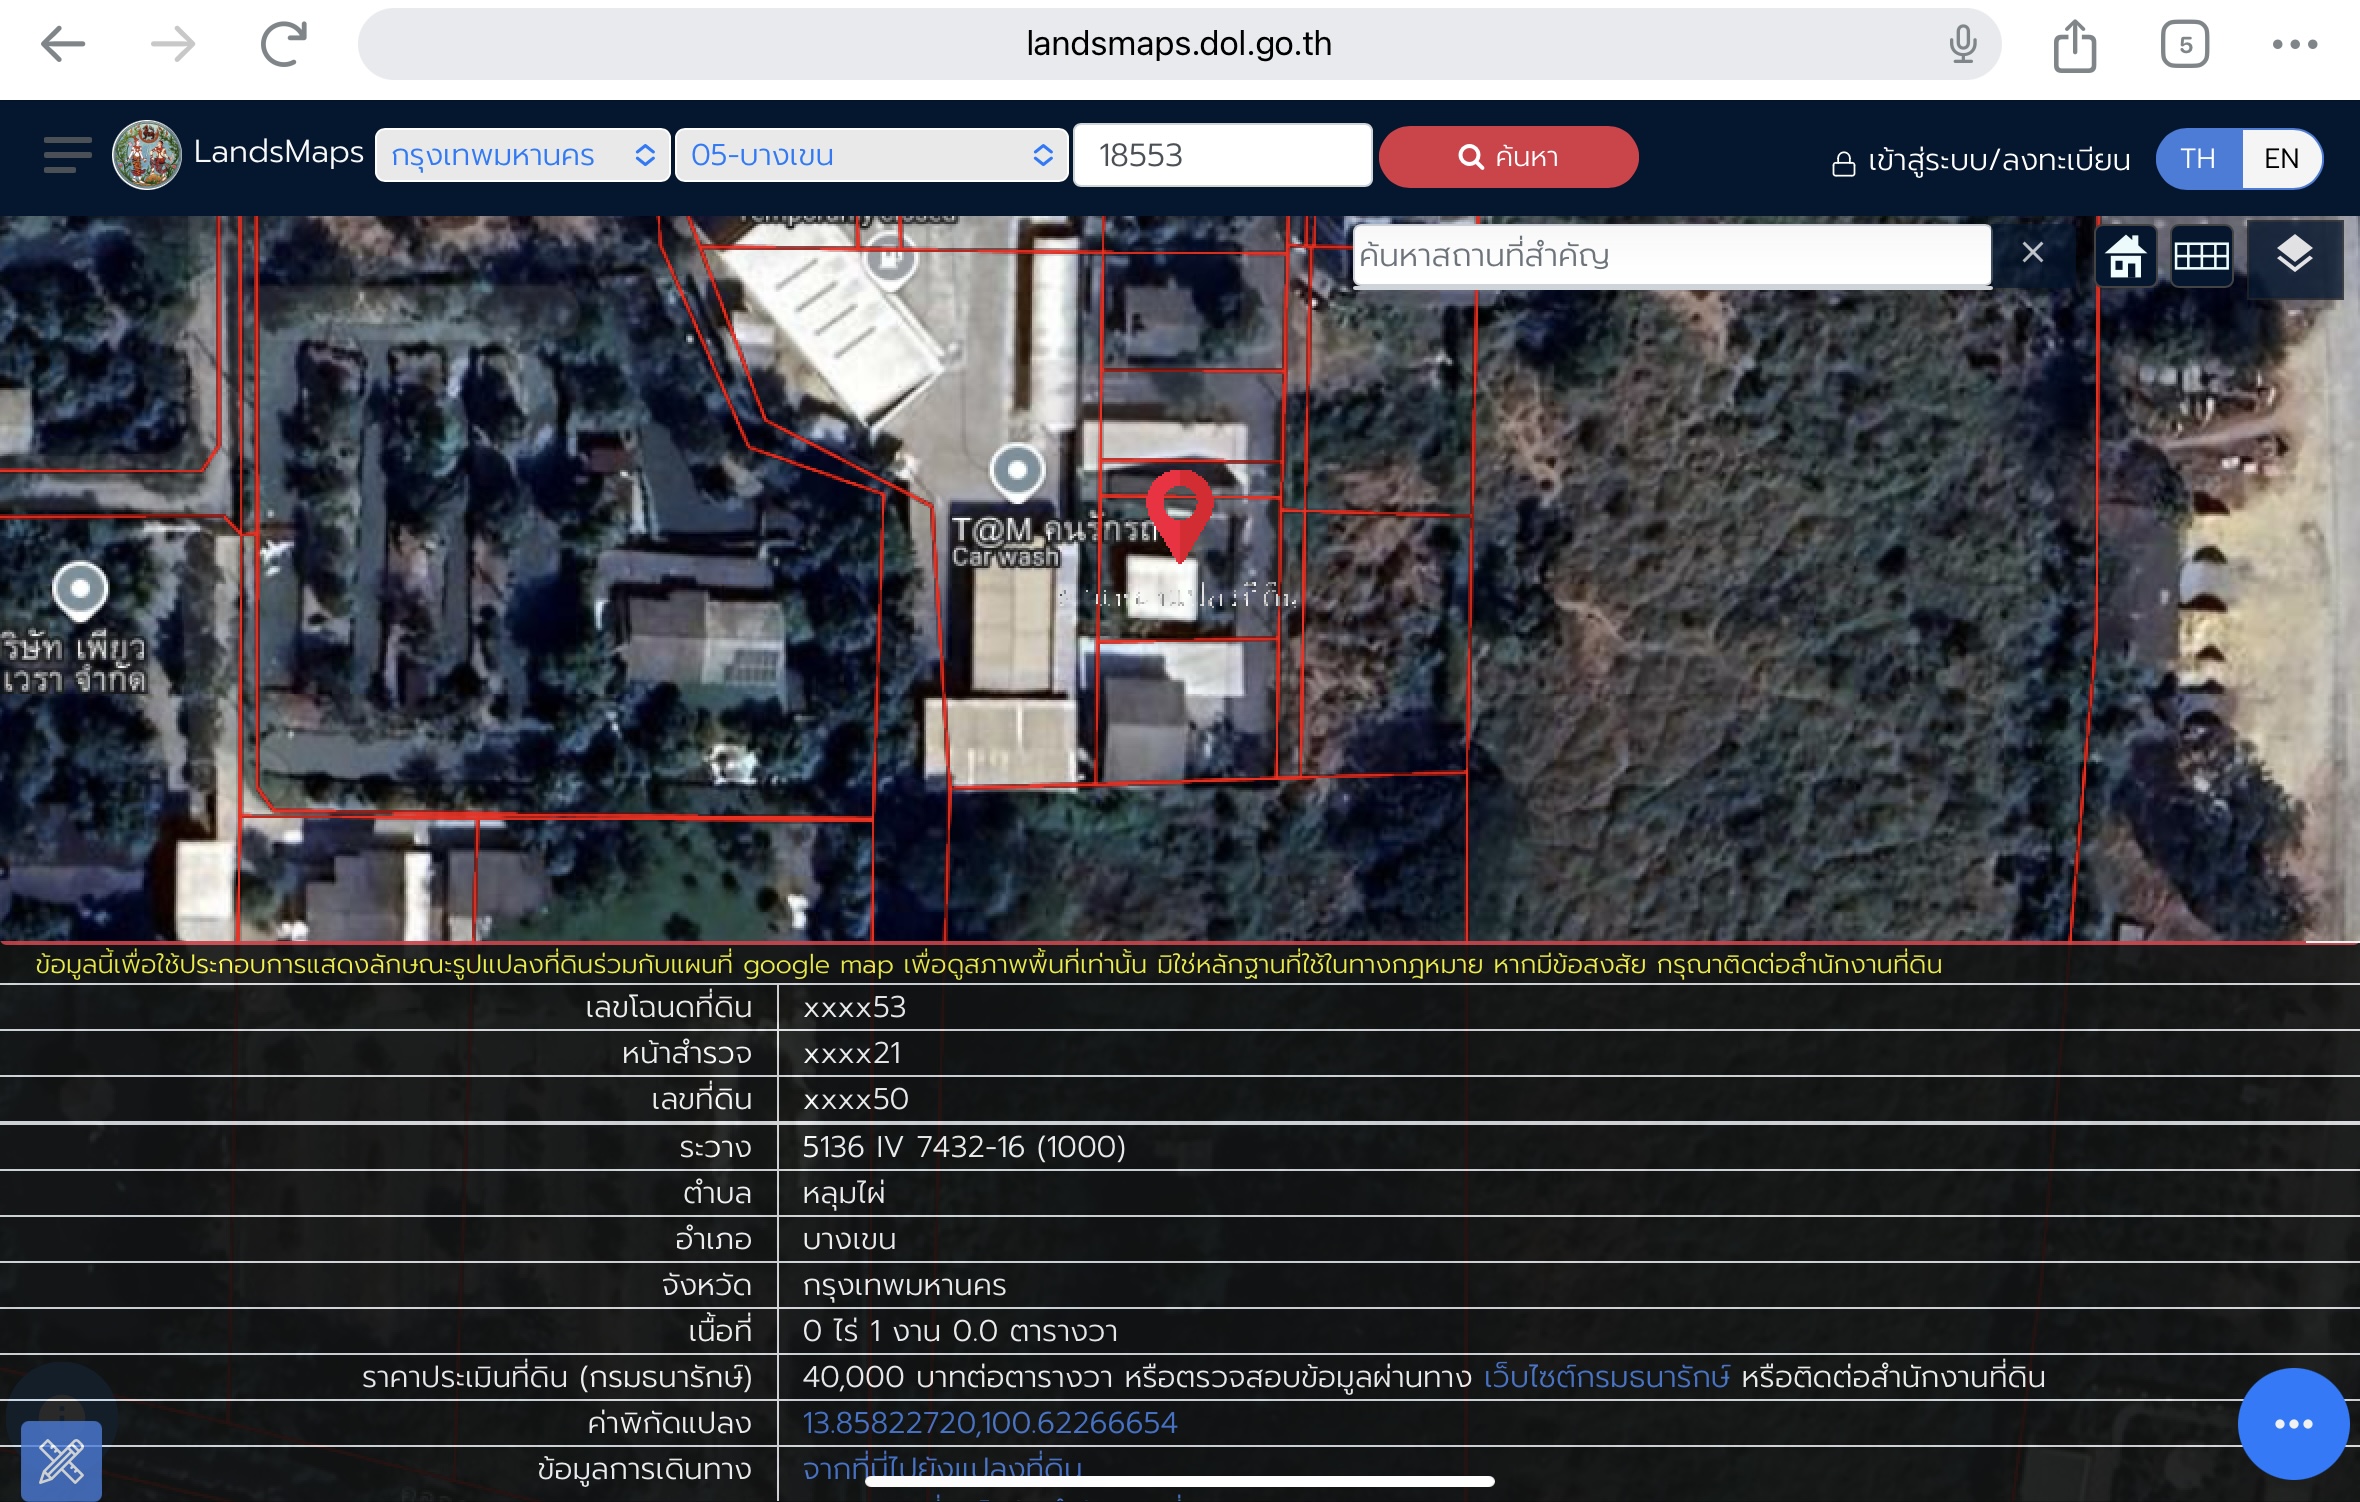Viewport: 2360px width, 1502px height.
Task: Clear the important place search box
Action: click(x=2032, y=253)
